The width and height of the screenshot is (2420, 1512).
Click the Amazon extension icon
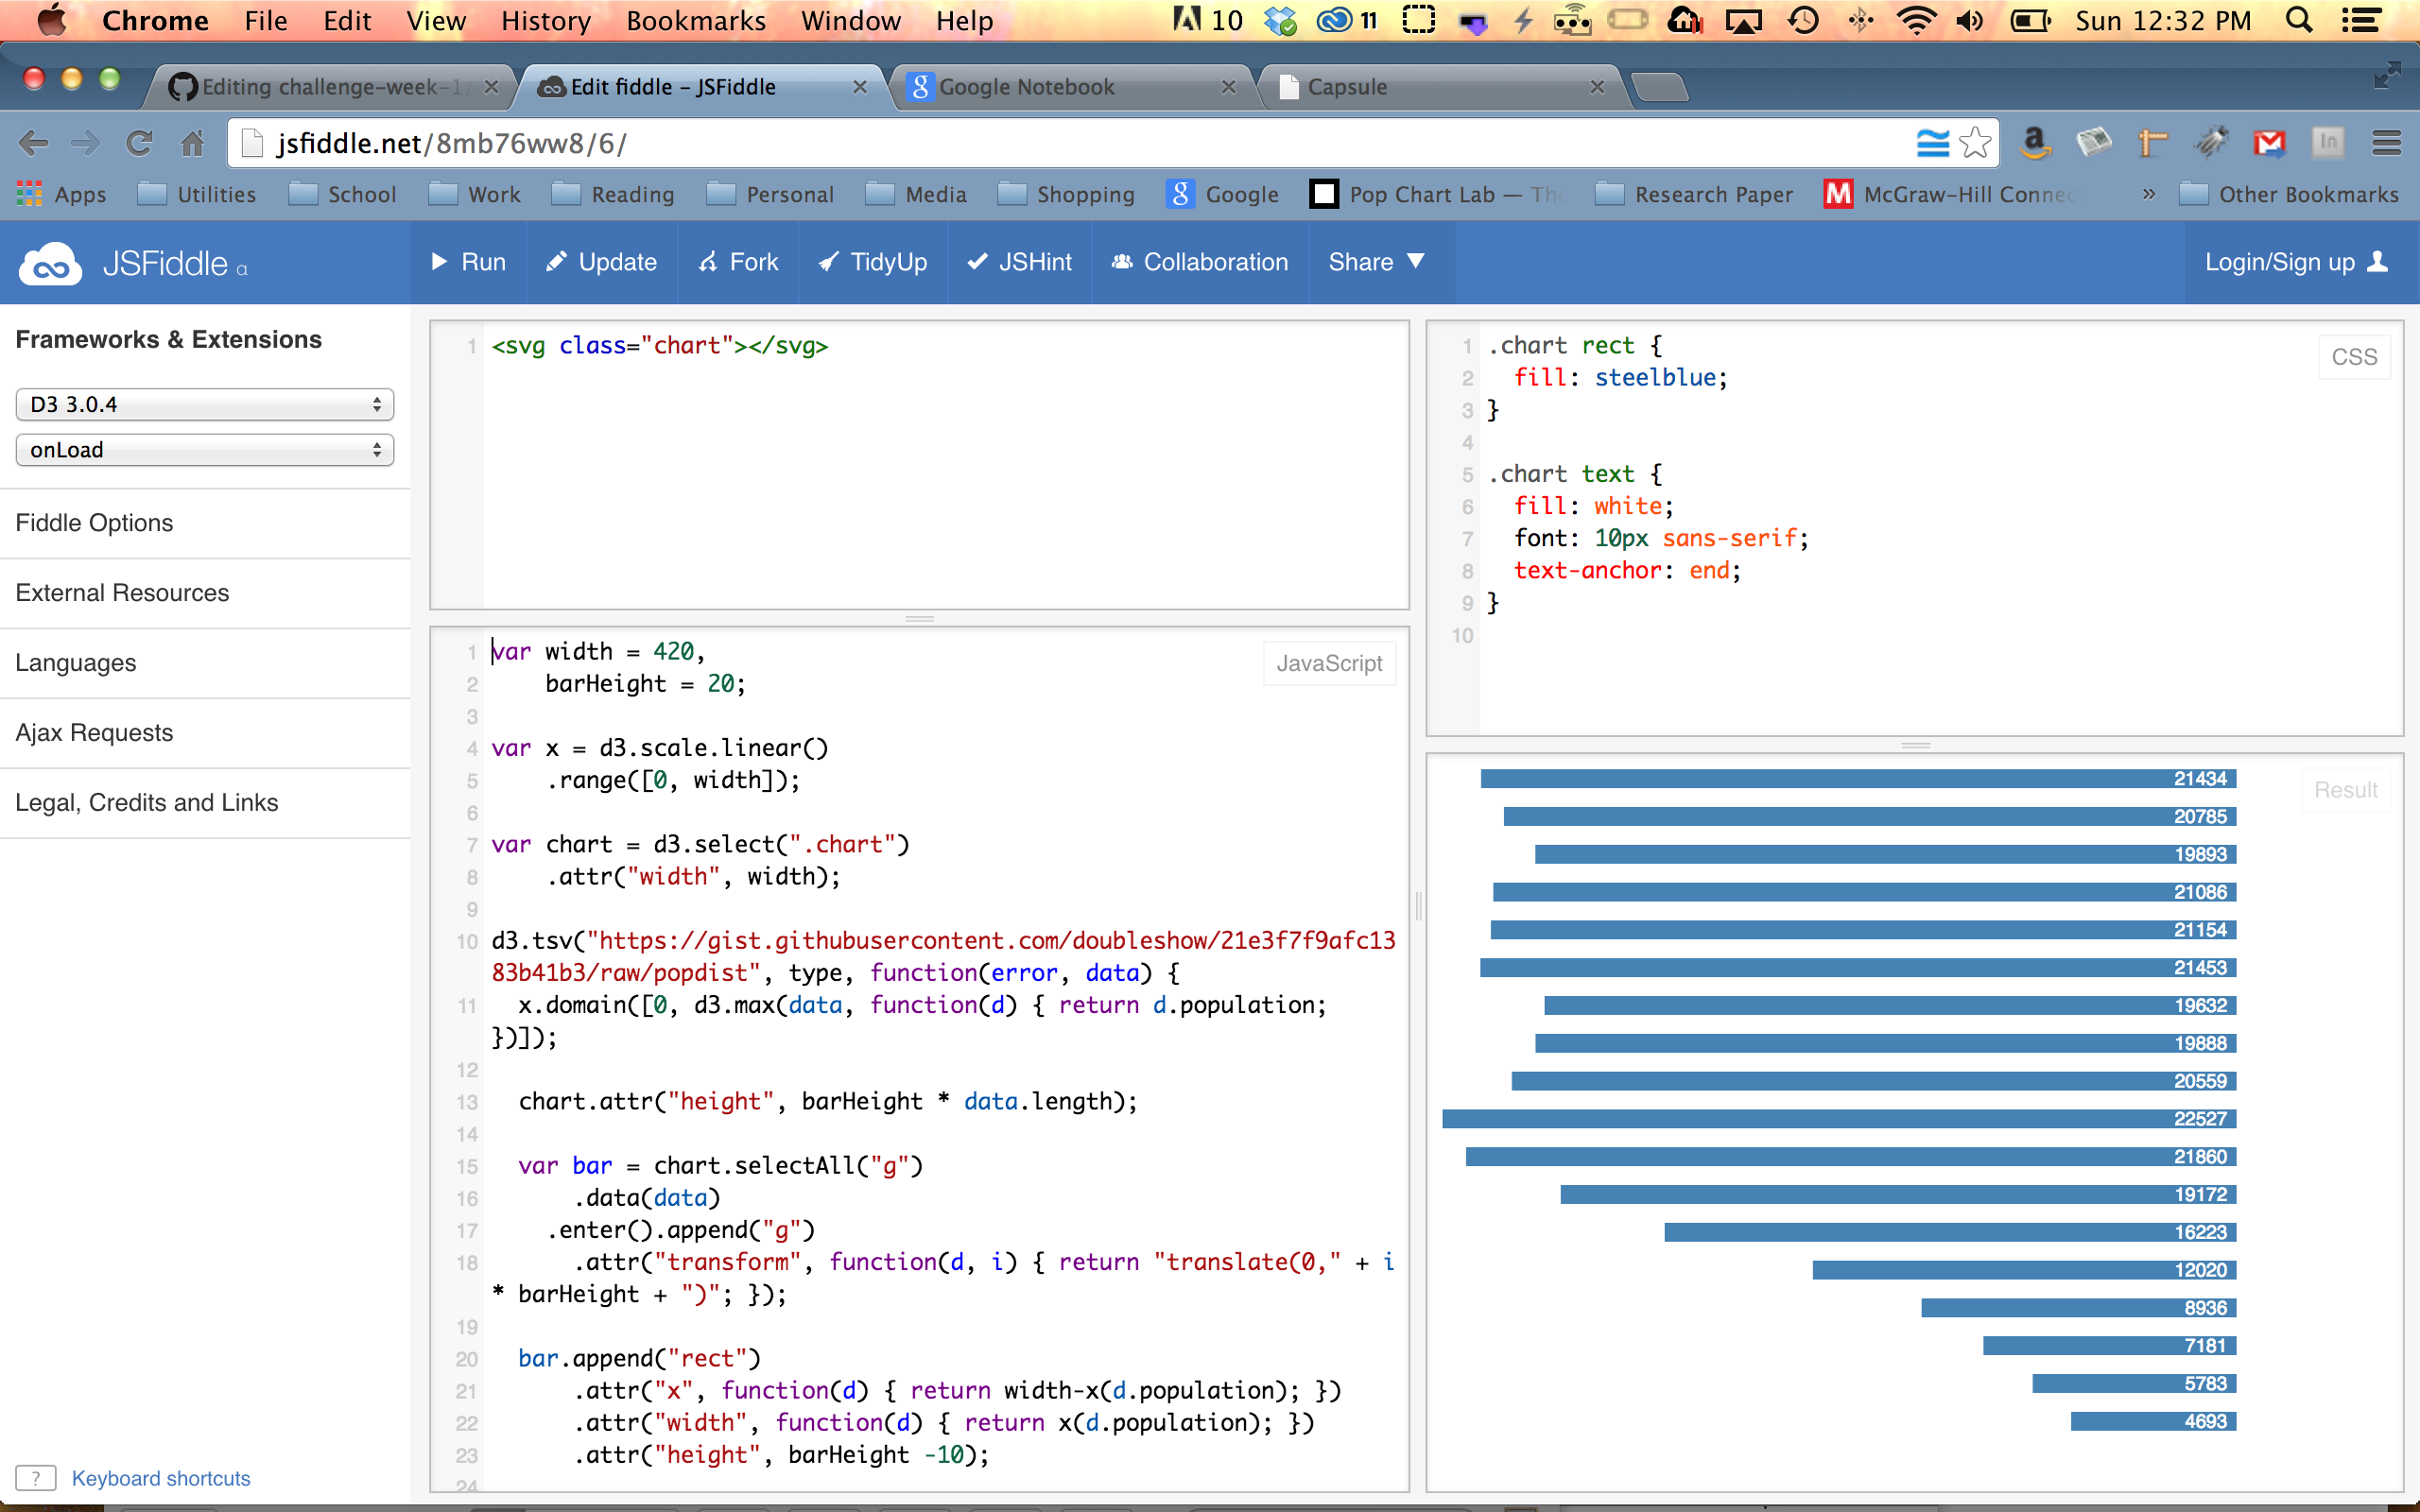[2035, 144]
